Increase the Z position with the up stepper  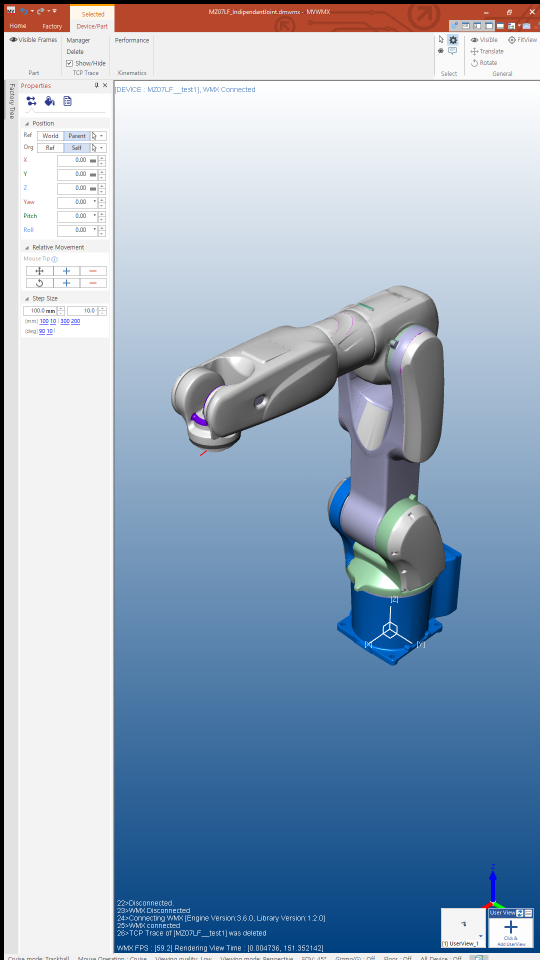point(102,186)
